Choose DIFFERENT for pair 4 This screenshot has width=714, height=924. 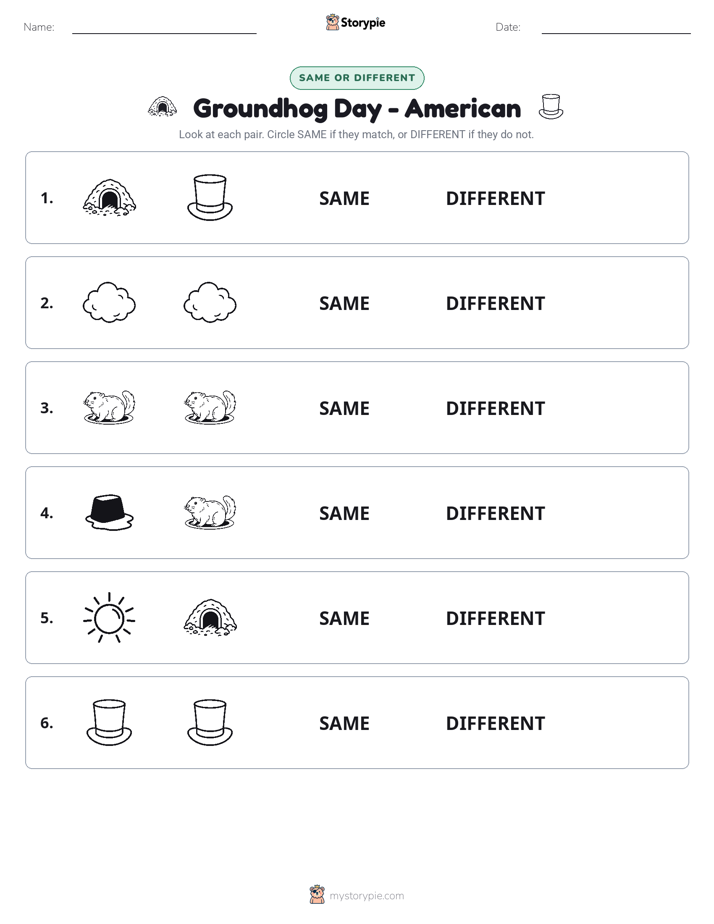[x=495, y=513]
